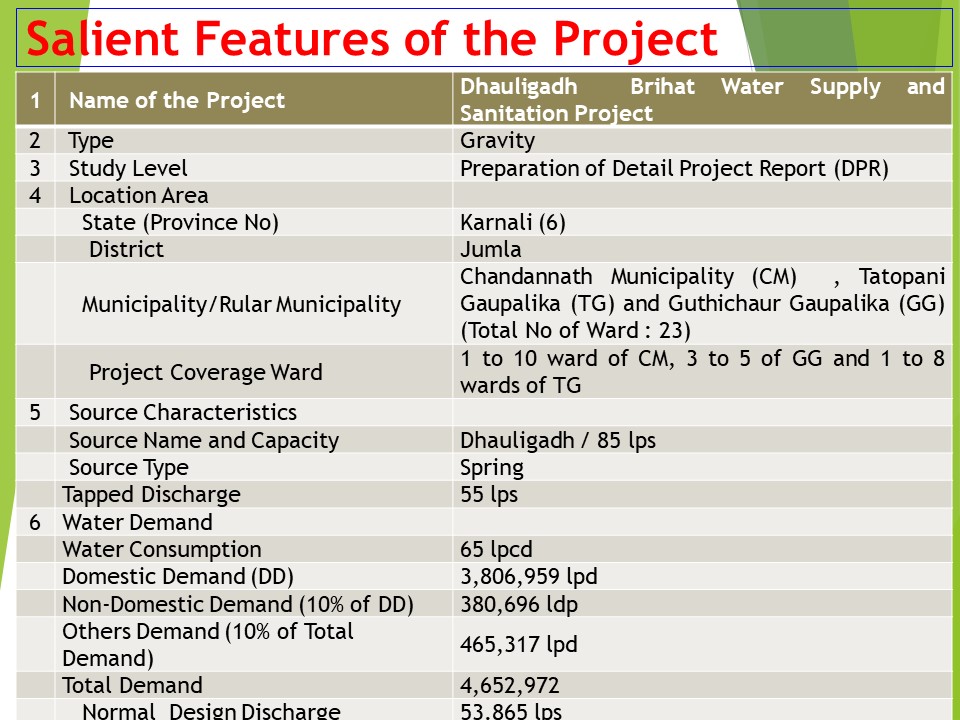Image resolution: width=960 pixels, height=720 pixels.
Task: Click the 'Total Demand' value 4,652,972
Action: [510, 685]
